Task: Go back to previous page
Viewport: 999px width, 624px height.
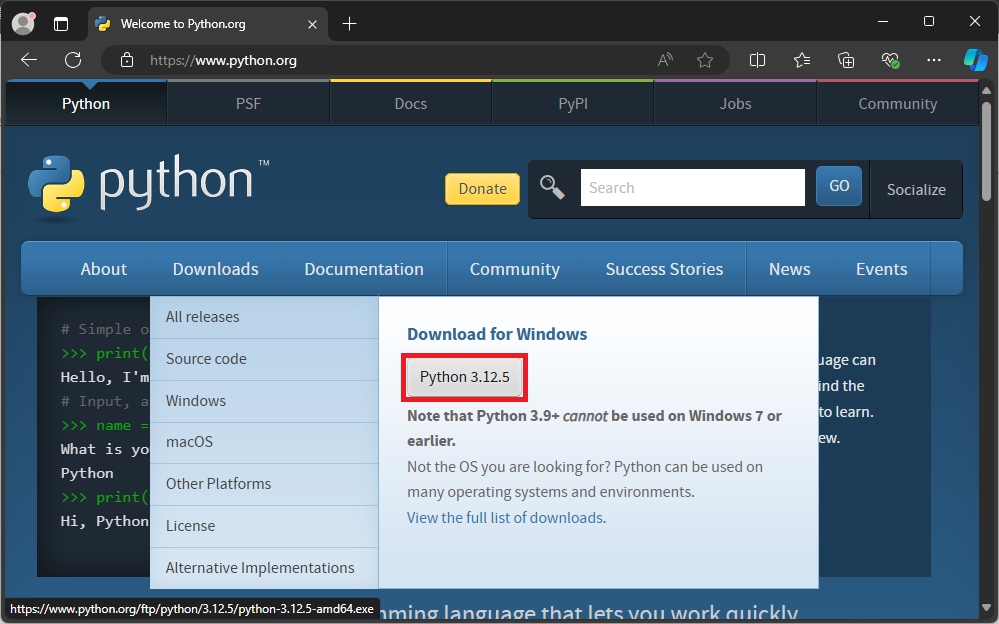Action: (29, 60)
